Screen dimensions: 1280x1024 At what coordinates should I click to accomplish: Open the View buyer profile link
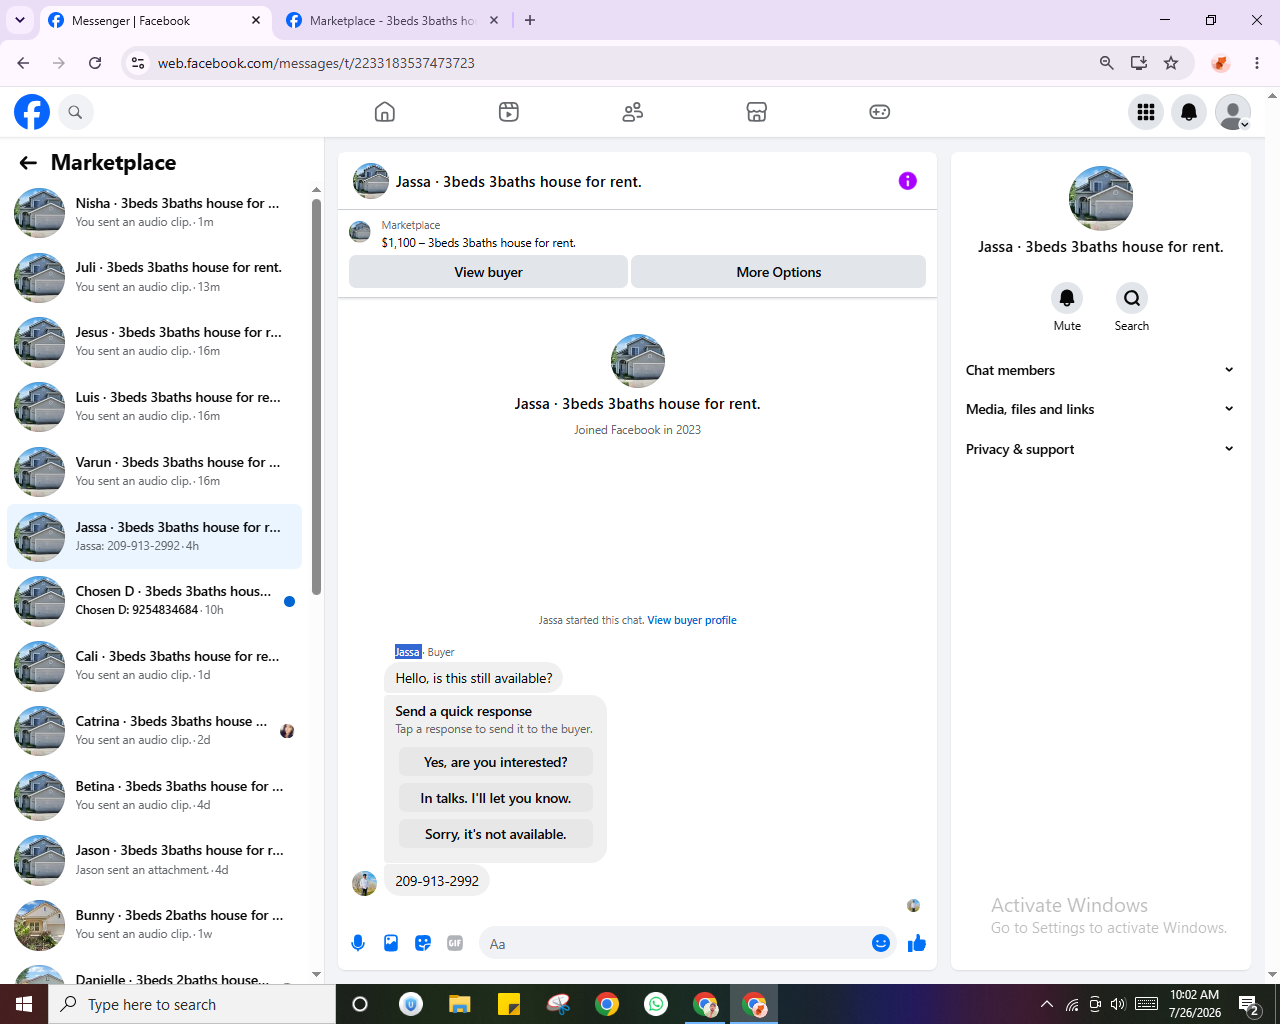[692, 620]
